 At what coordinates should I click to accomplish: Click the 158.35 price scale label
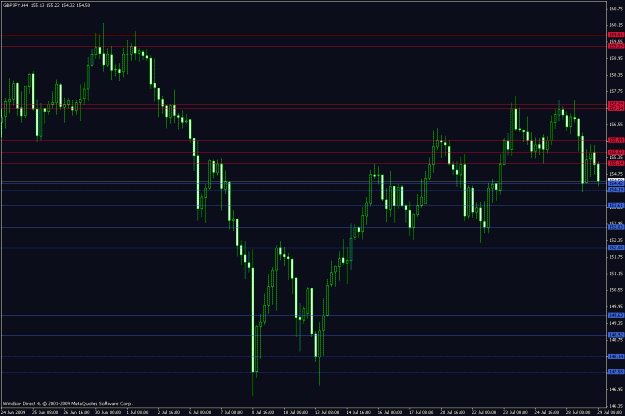tap(616, 75)
